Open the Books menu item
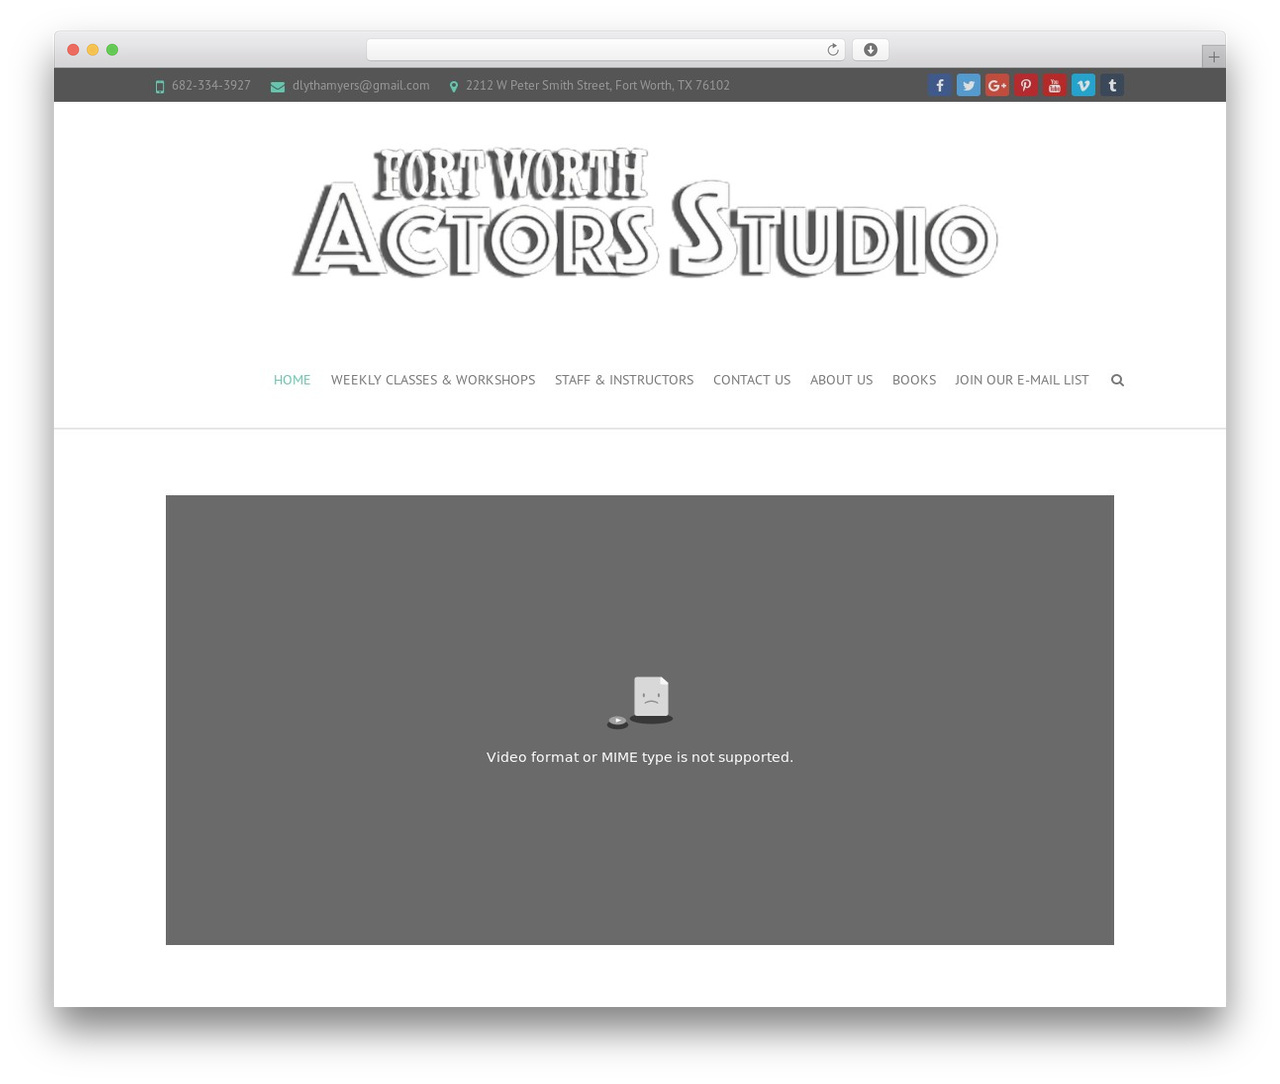This screenshot has width=1280, height=1084. [x=914, y=380]
